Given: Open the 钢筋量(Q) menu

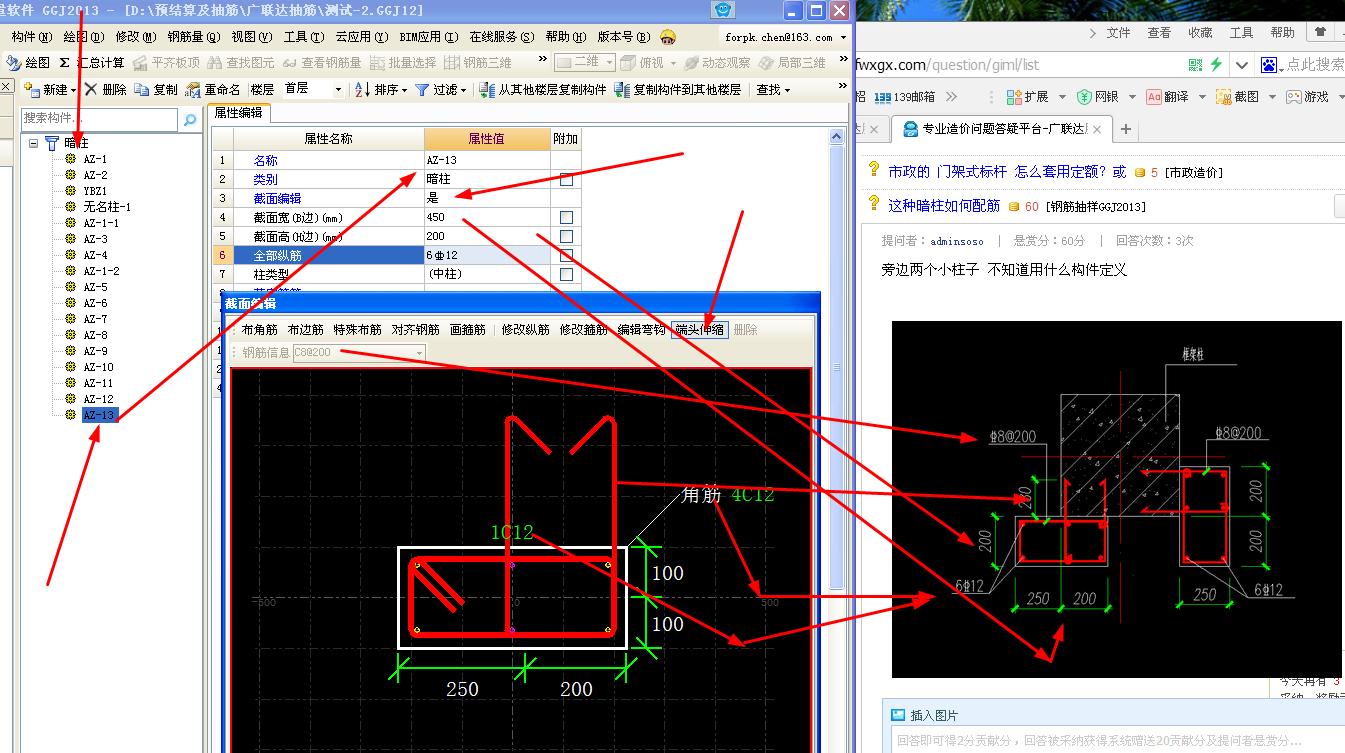Looking at the screenshot, I should pos(193,37).
